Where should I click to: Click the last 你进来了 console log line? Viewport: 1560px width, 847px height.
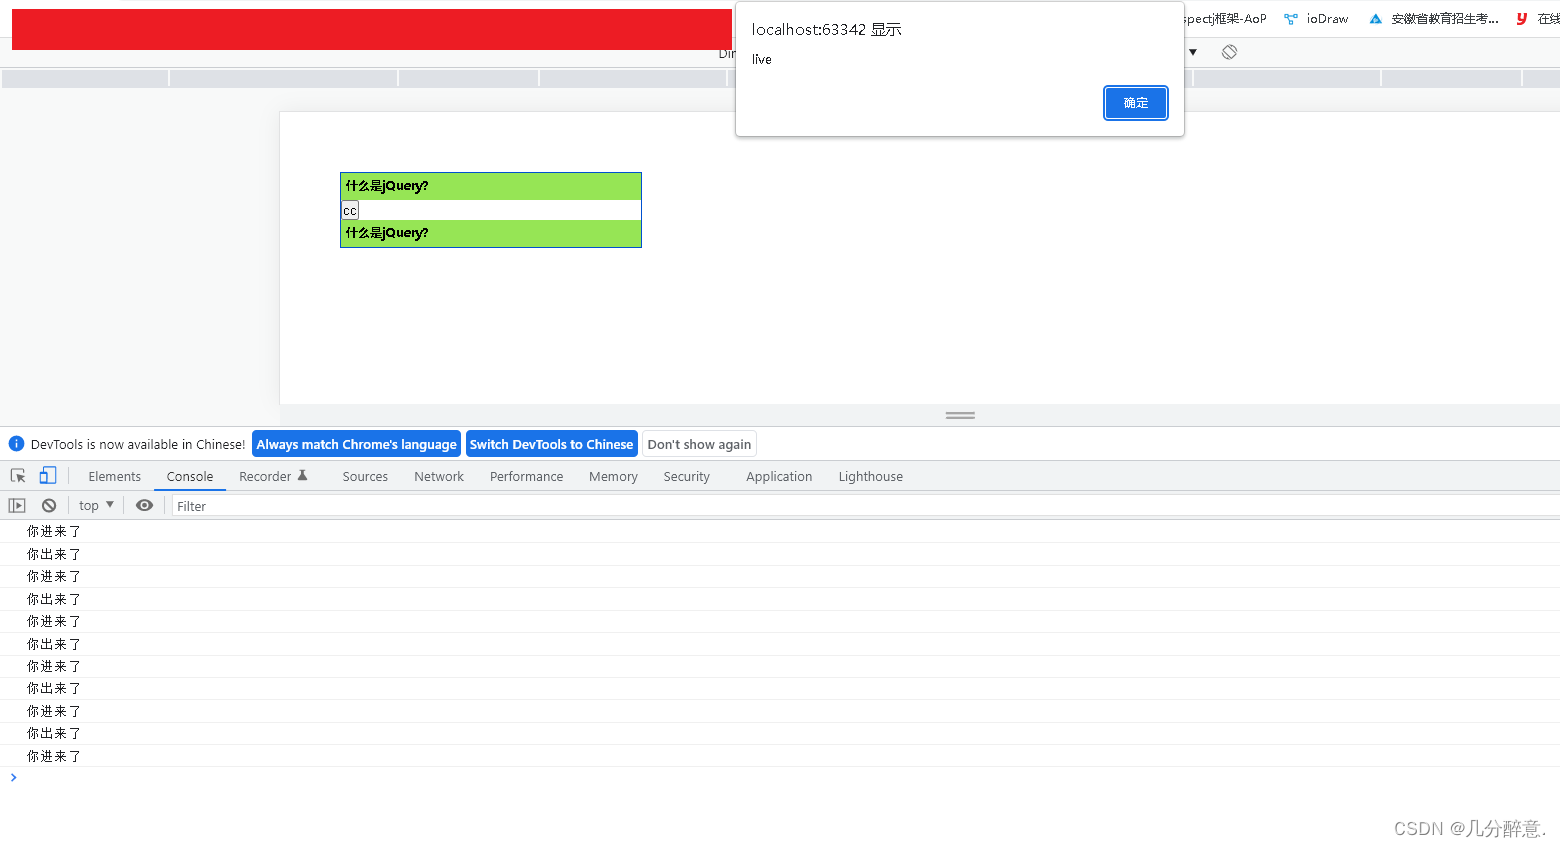(x=54, y=756)
